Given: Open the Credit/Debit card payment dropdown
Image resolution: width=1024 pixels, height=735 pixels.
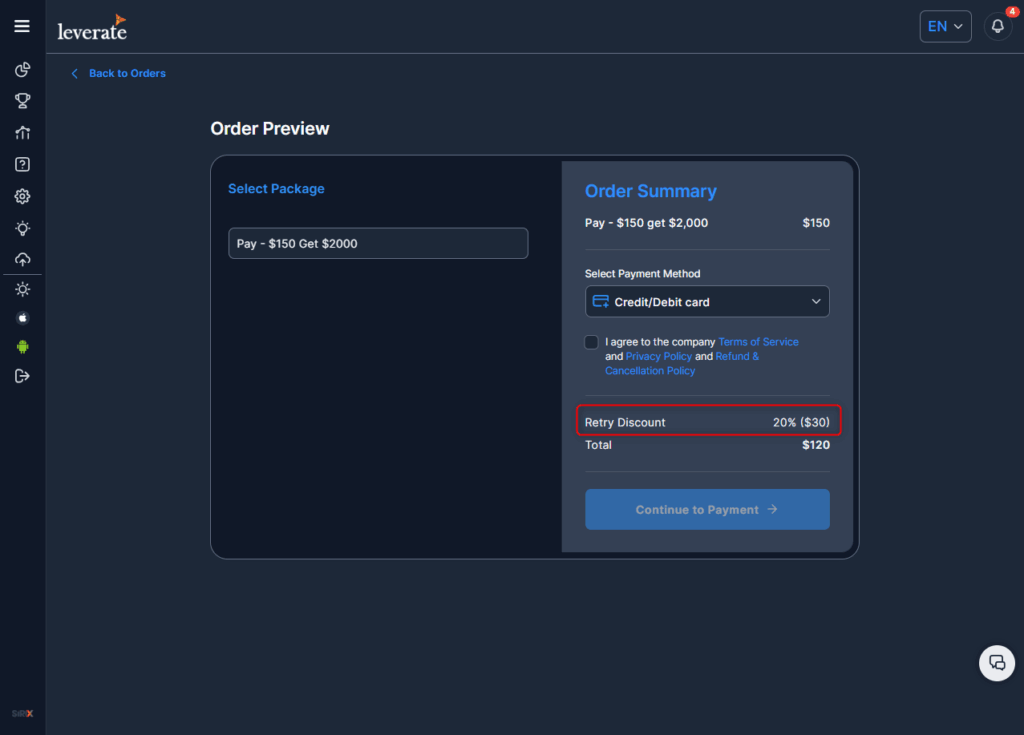Looking at the screenshot, I should click(707, 302).
